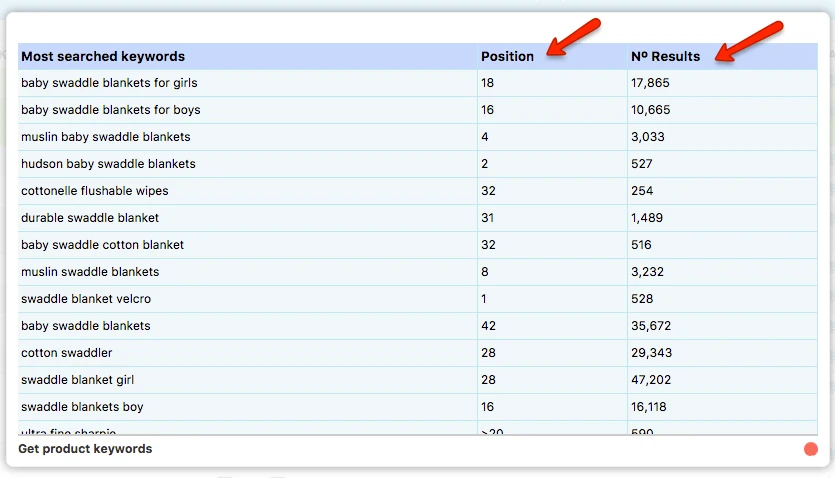
Task: Click results count 47,202
Action: pos(651,380)
